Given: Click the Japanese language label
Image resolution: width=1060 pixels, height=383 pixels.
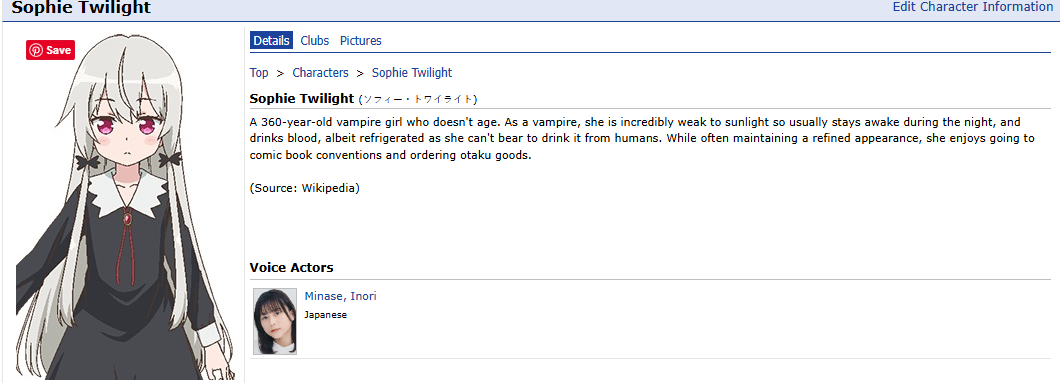Looking at the screenshot, I should (325, 315).
